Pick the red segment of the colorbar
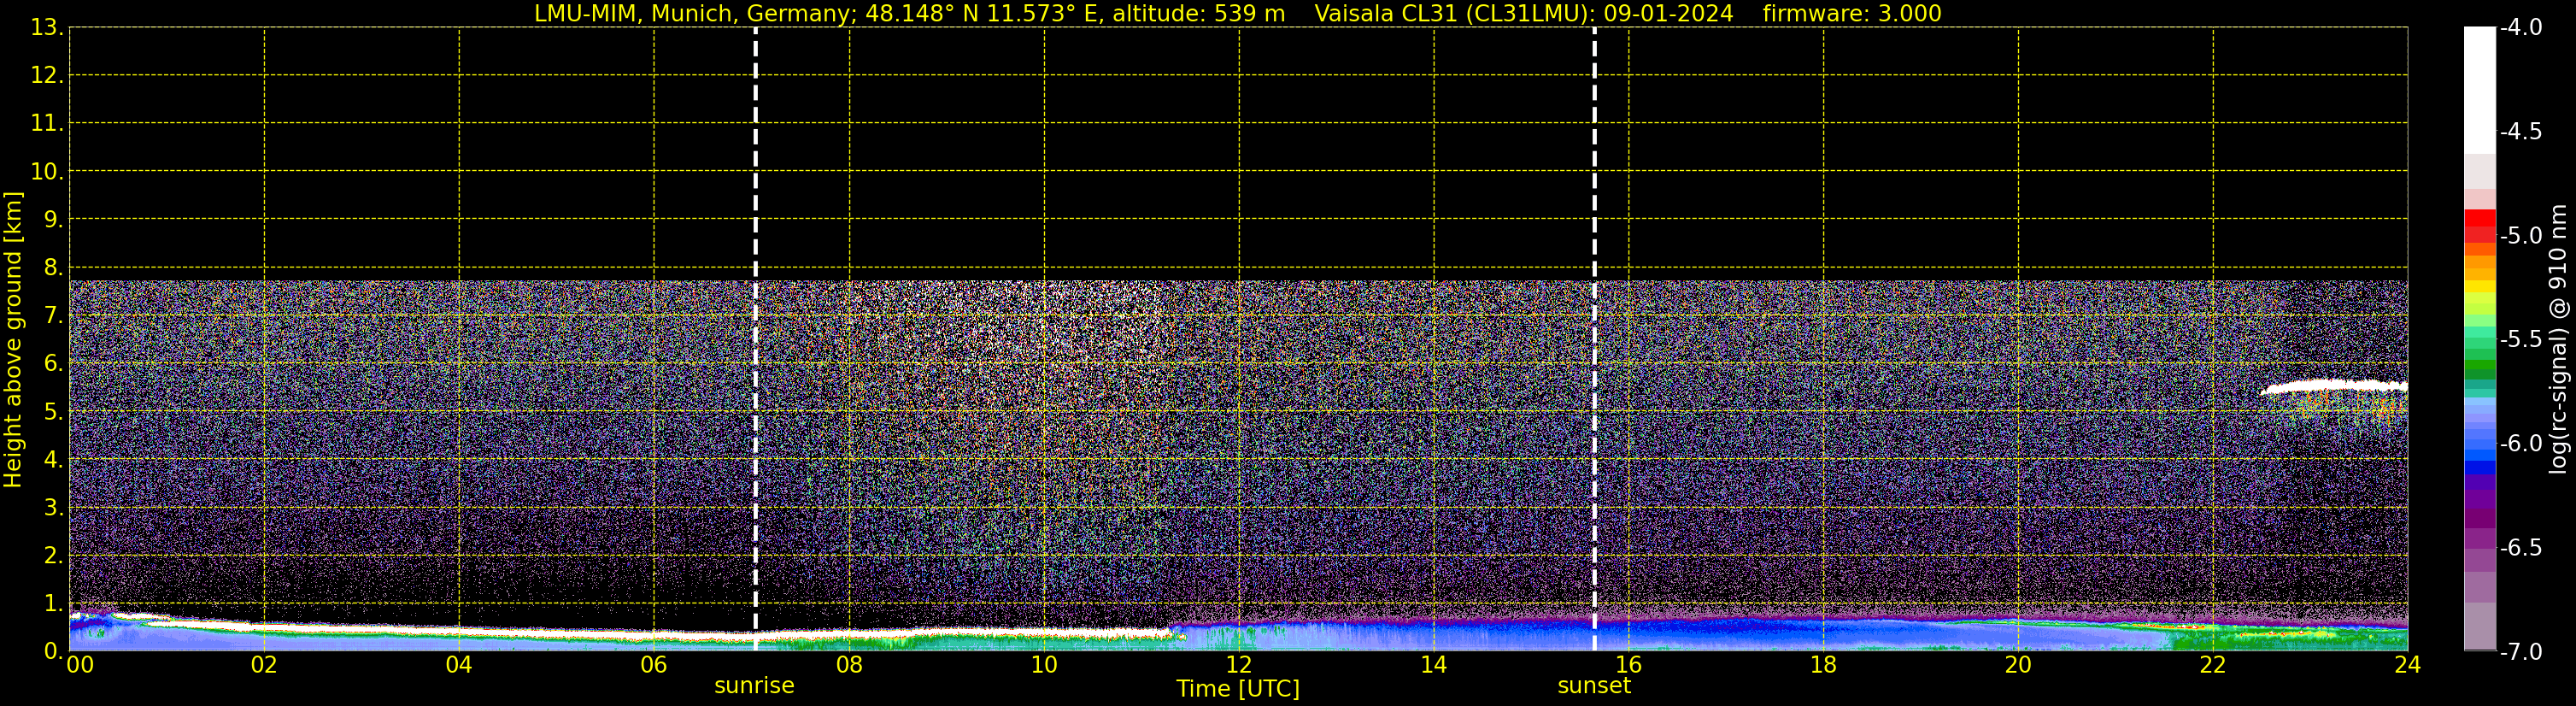2576x706 pixels. (2479, 219)
